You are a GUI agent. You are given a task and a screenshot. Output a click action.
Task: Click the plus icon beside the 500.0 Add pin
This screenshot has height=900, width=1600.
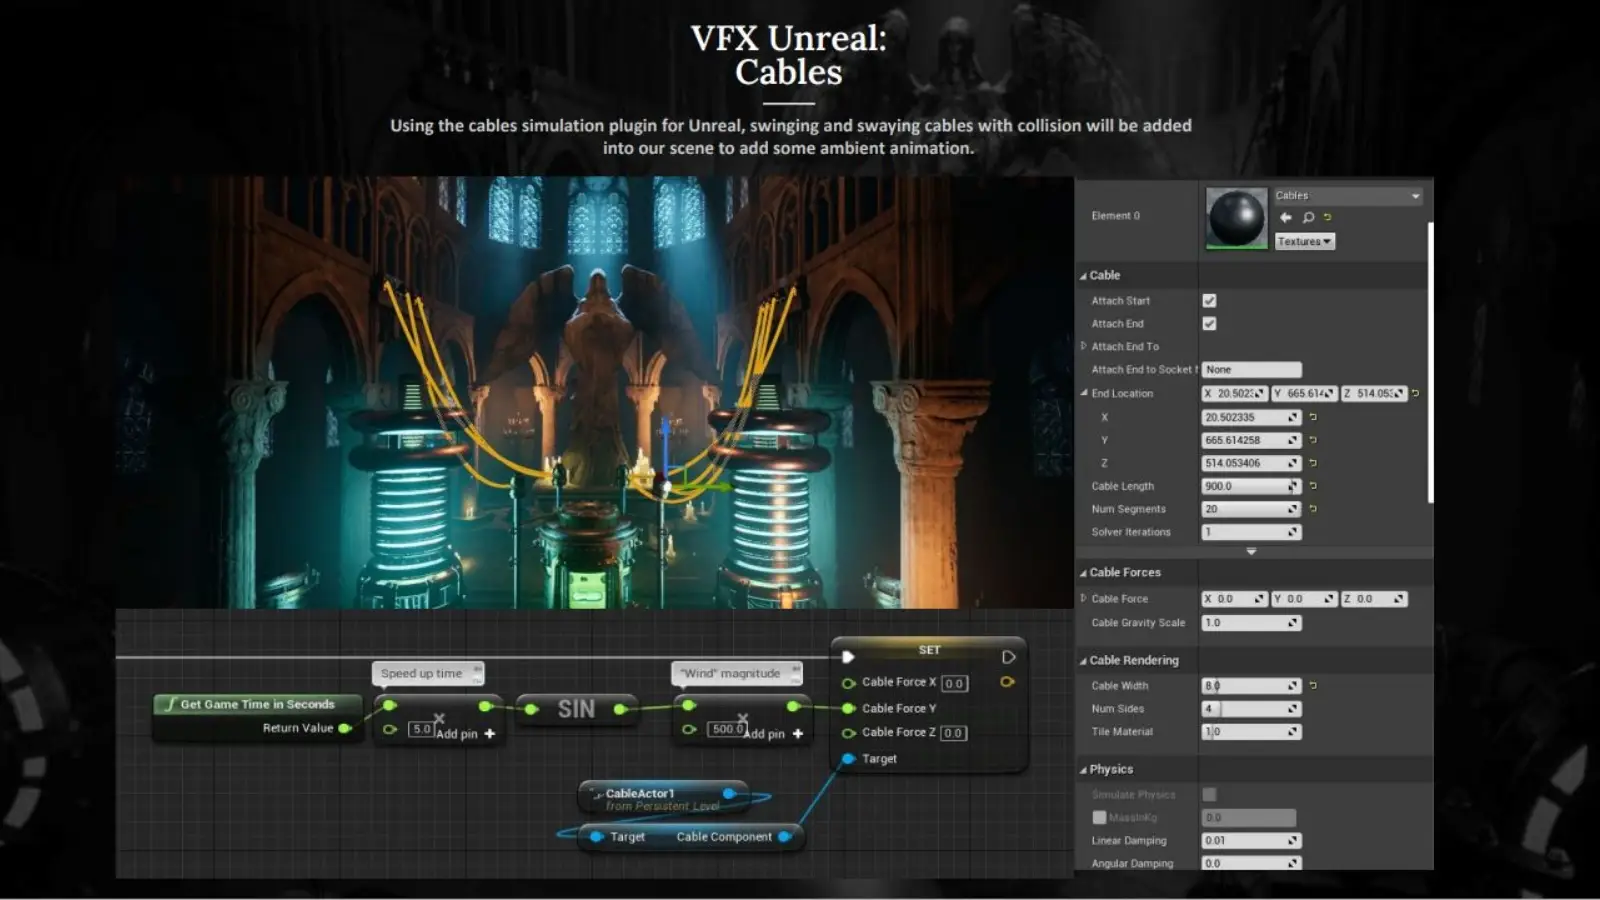[797, 734]
